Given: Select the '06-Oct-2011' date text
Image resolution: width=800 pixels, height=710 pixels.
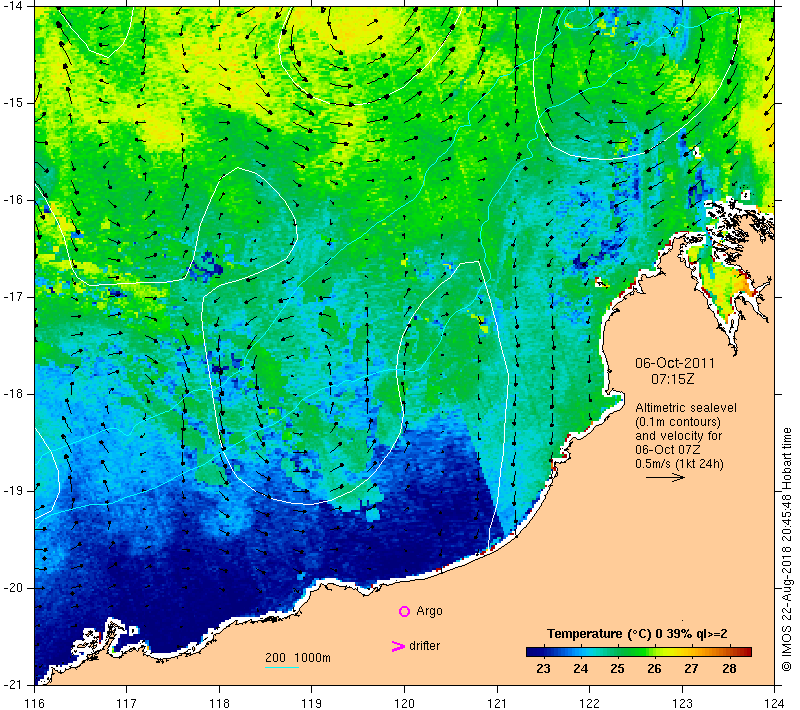Looking at the screenshot, I should click(674, 363).
